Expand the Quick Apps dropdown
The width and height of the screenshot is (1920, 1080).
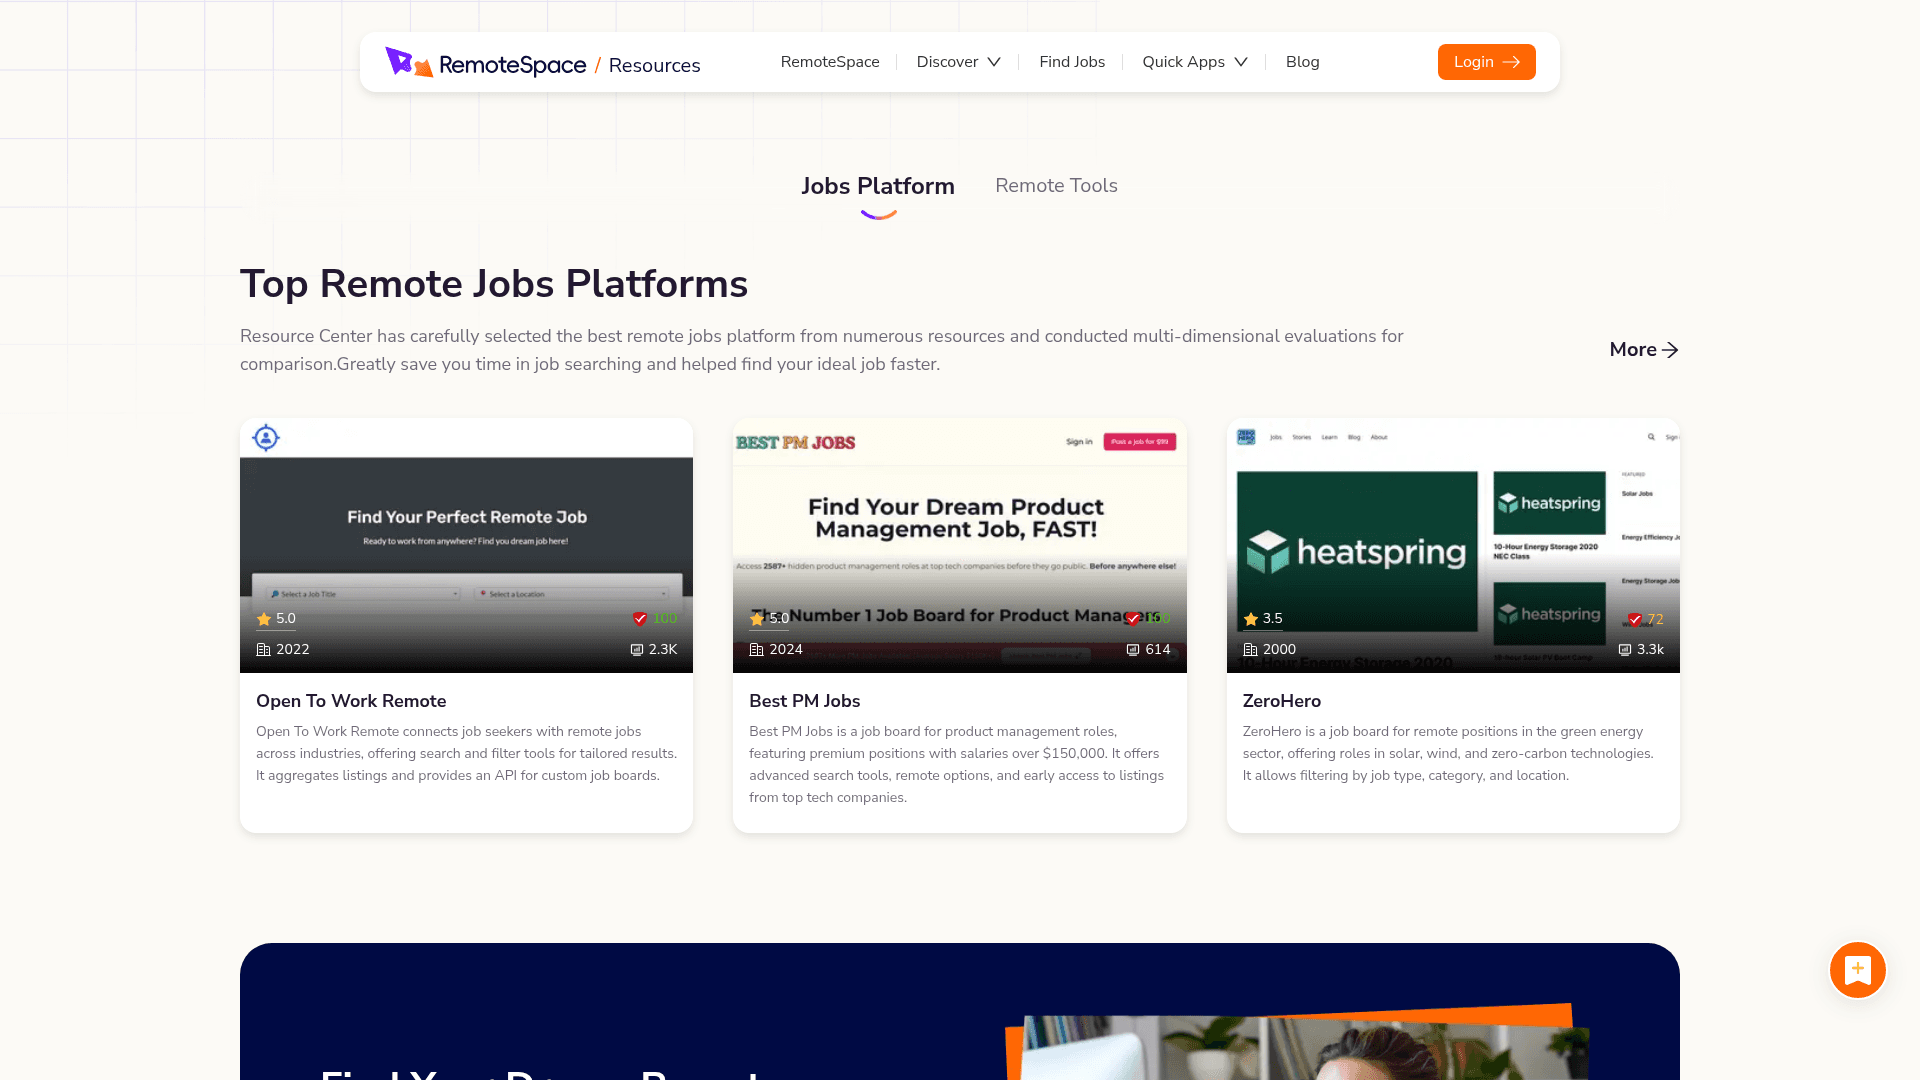(x=1195, y=62)
